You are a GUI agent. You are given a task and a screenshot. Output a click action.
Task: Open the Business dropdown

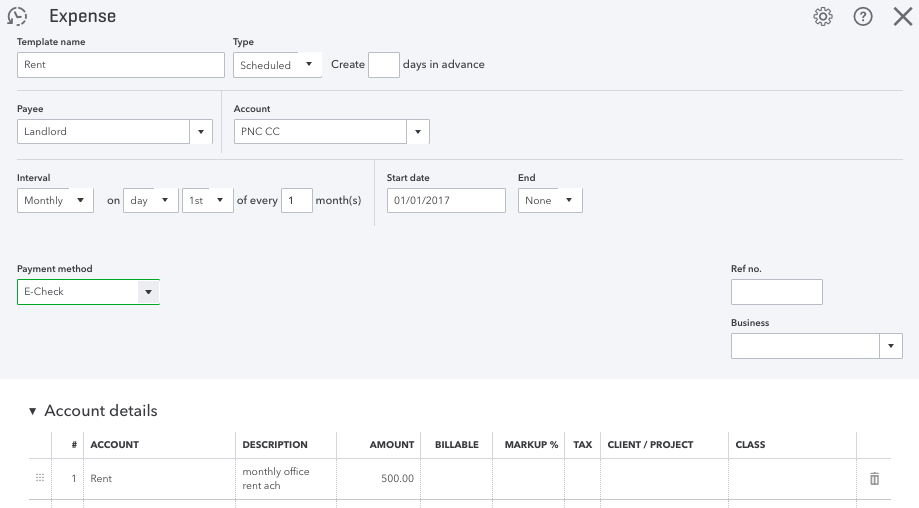click(x=890, y=346)
